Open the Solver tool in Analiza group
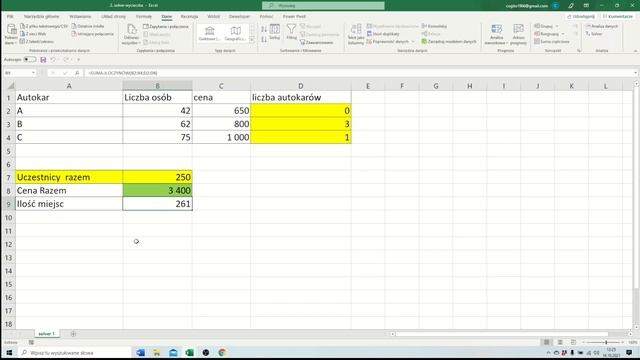Image resolution: width=640 pixels, height=360 pixels. [x=594, y=34]
